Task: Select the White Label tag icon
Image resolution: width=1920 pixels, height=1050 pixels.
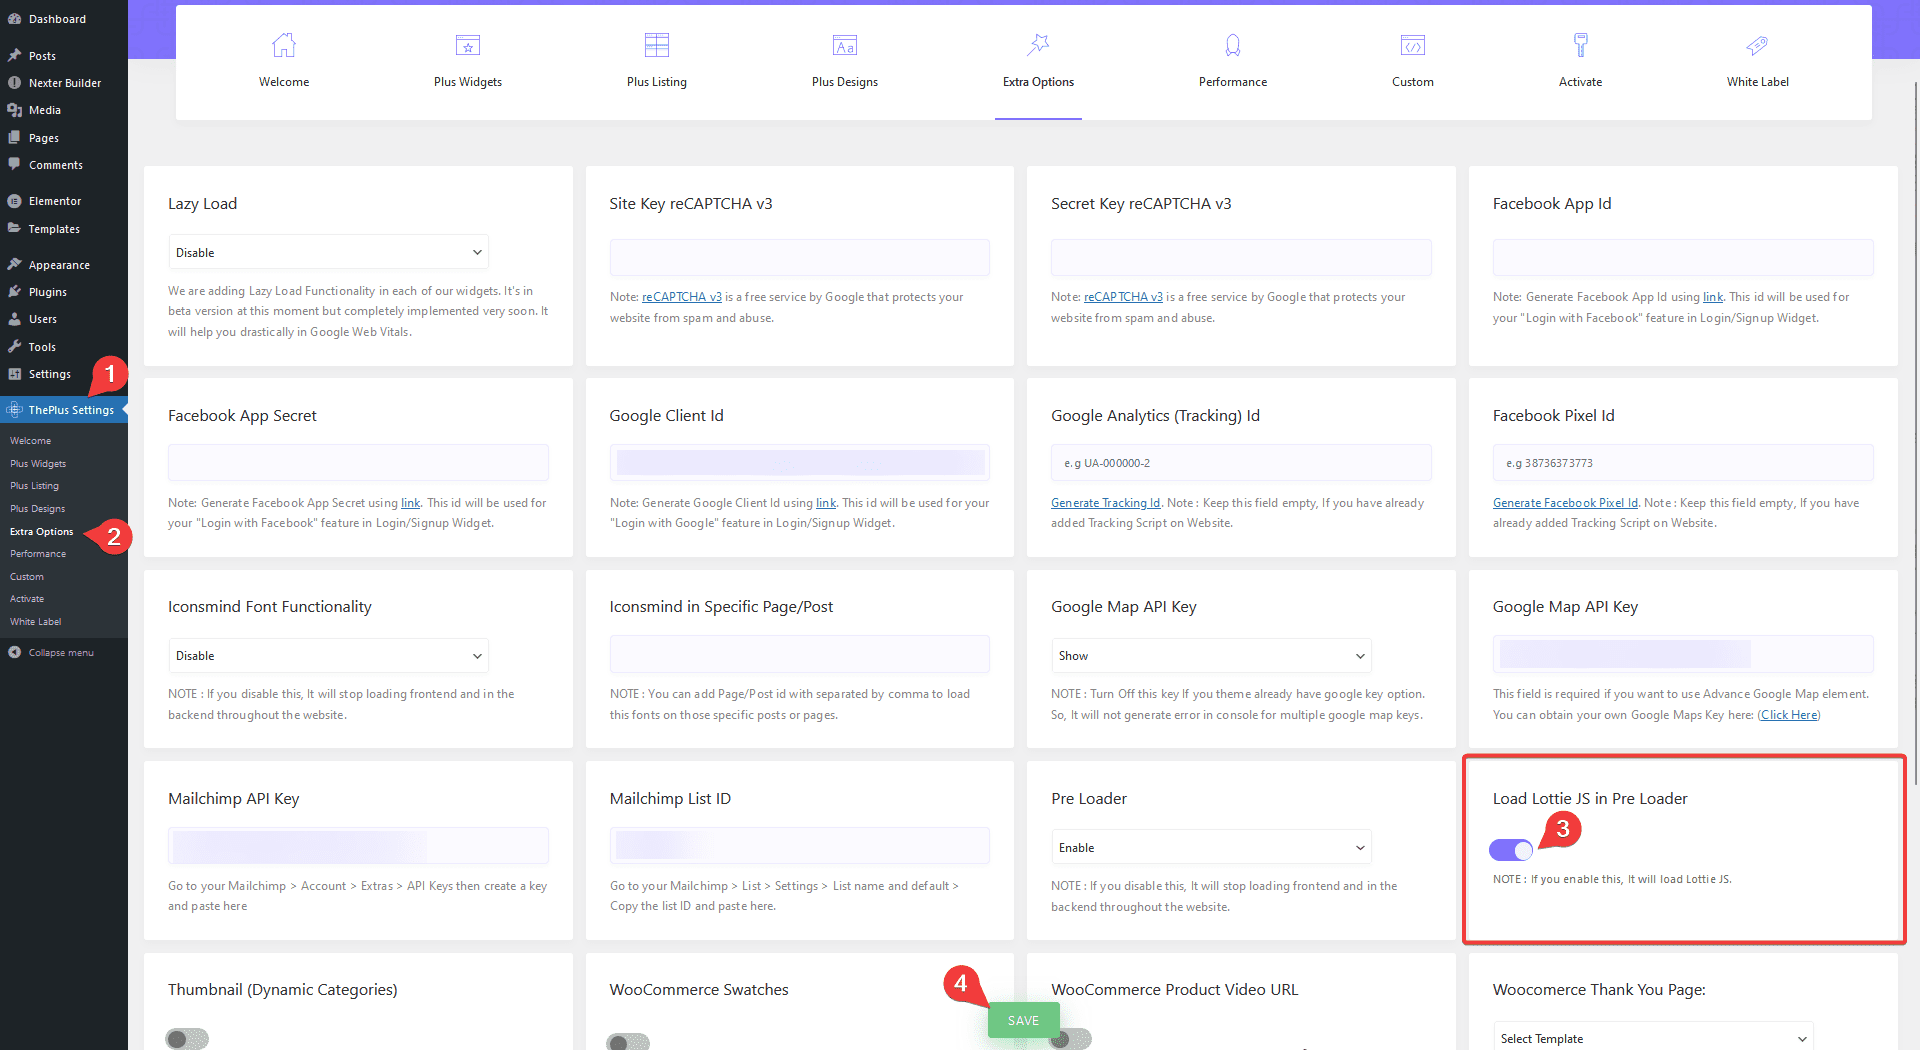Action: click(1757, 45)
